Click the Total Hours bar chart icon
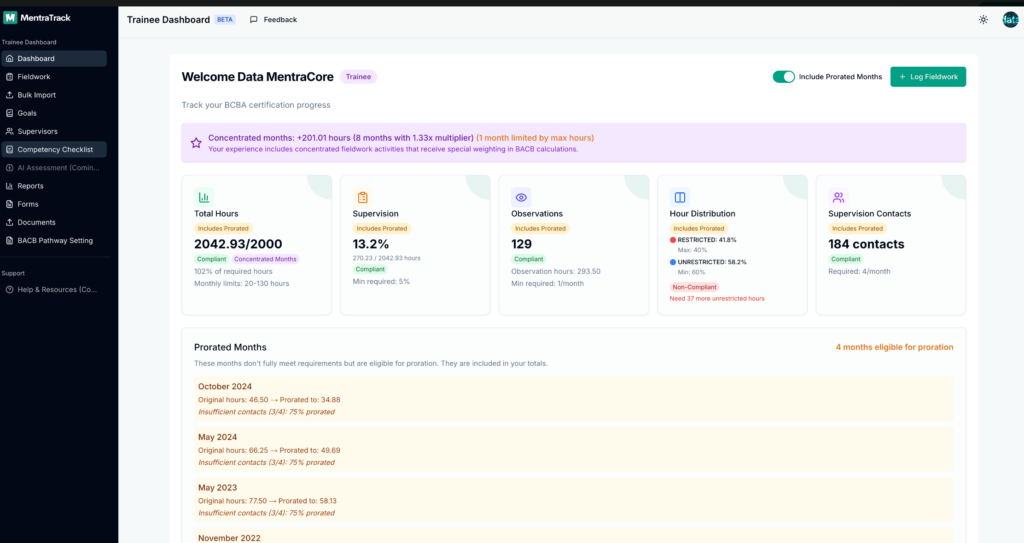The width and height of the screenshot is (1024, 543). click(x=204, y=197)
